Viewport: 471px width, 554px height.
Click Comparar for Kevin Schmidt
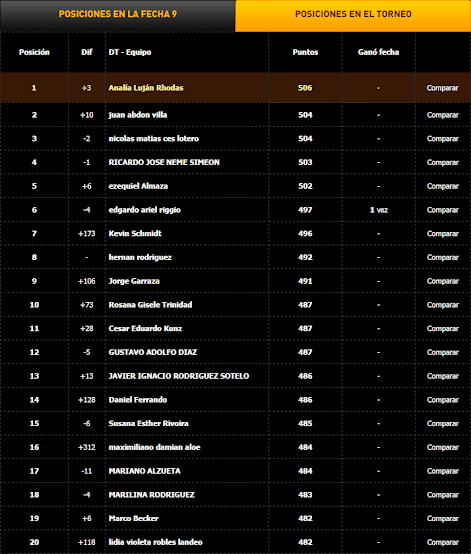442,234
